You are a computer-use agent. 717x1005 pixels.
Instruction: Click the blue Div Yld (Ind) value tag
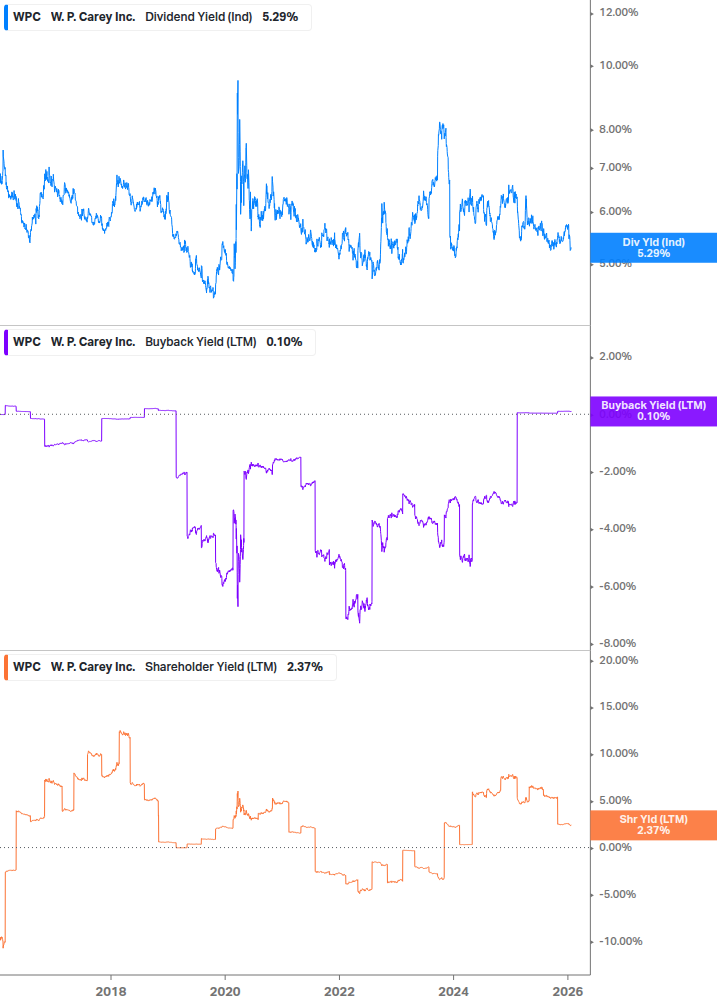653,247
